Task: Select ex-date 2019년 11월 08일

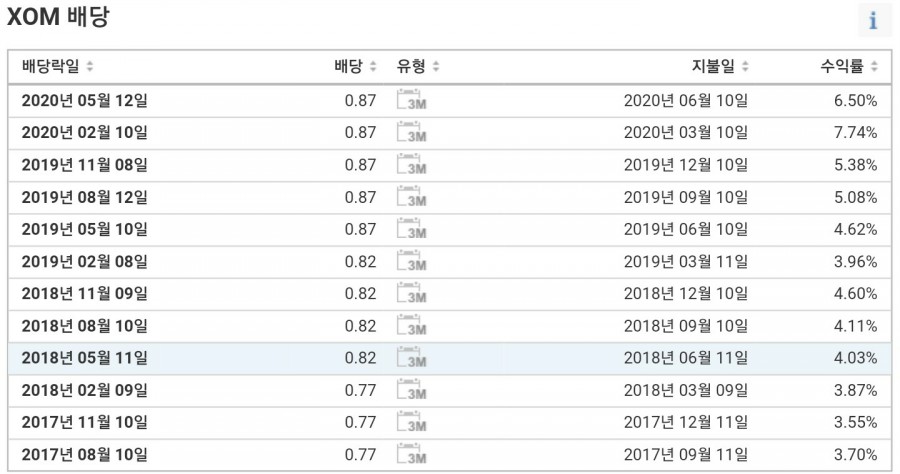Action: click(x=85, y=165)
